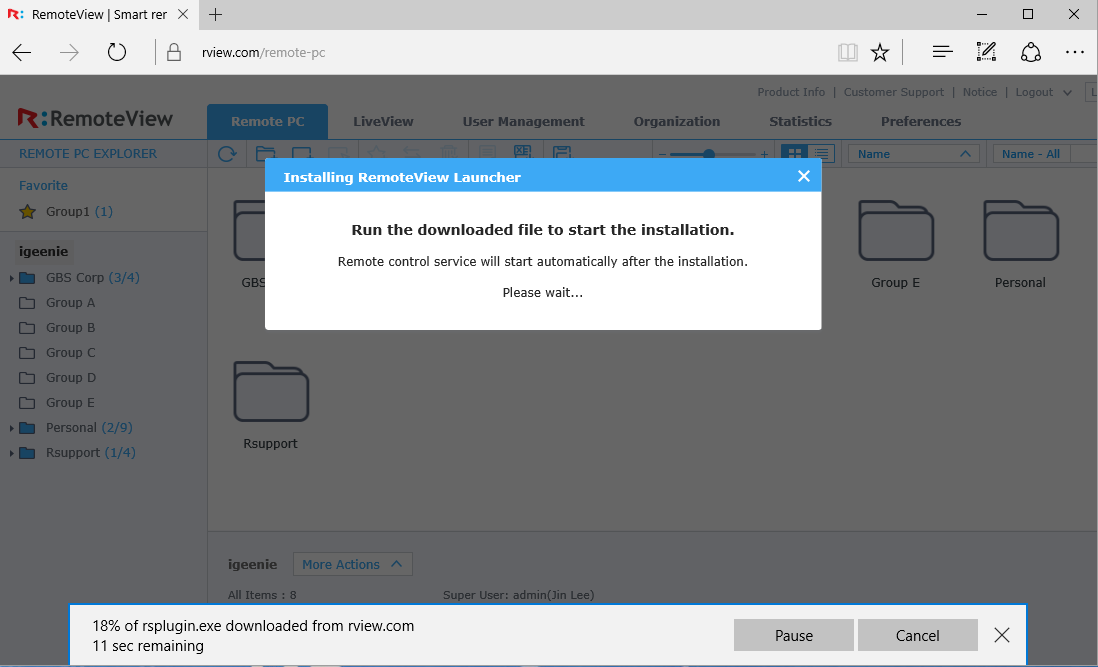This screenshot has width=1098, height=667.
Task: Select Personal (2/9) in tree
Action: (x=89, y=428)
